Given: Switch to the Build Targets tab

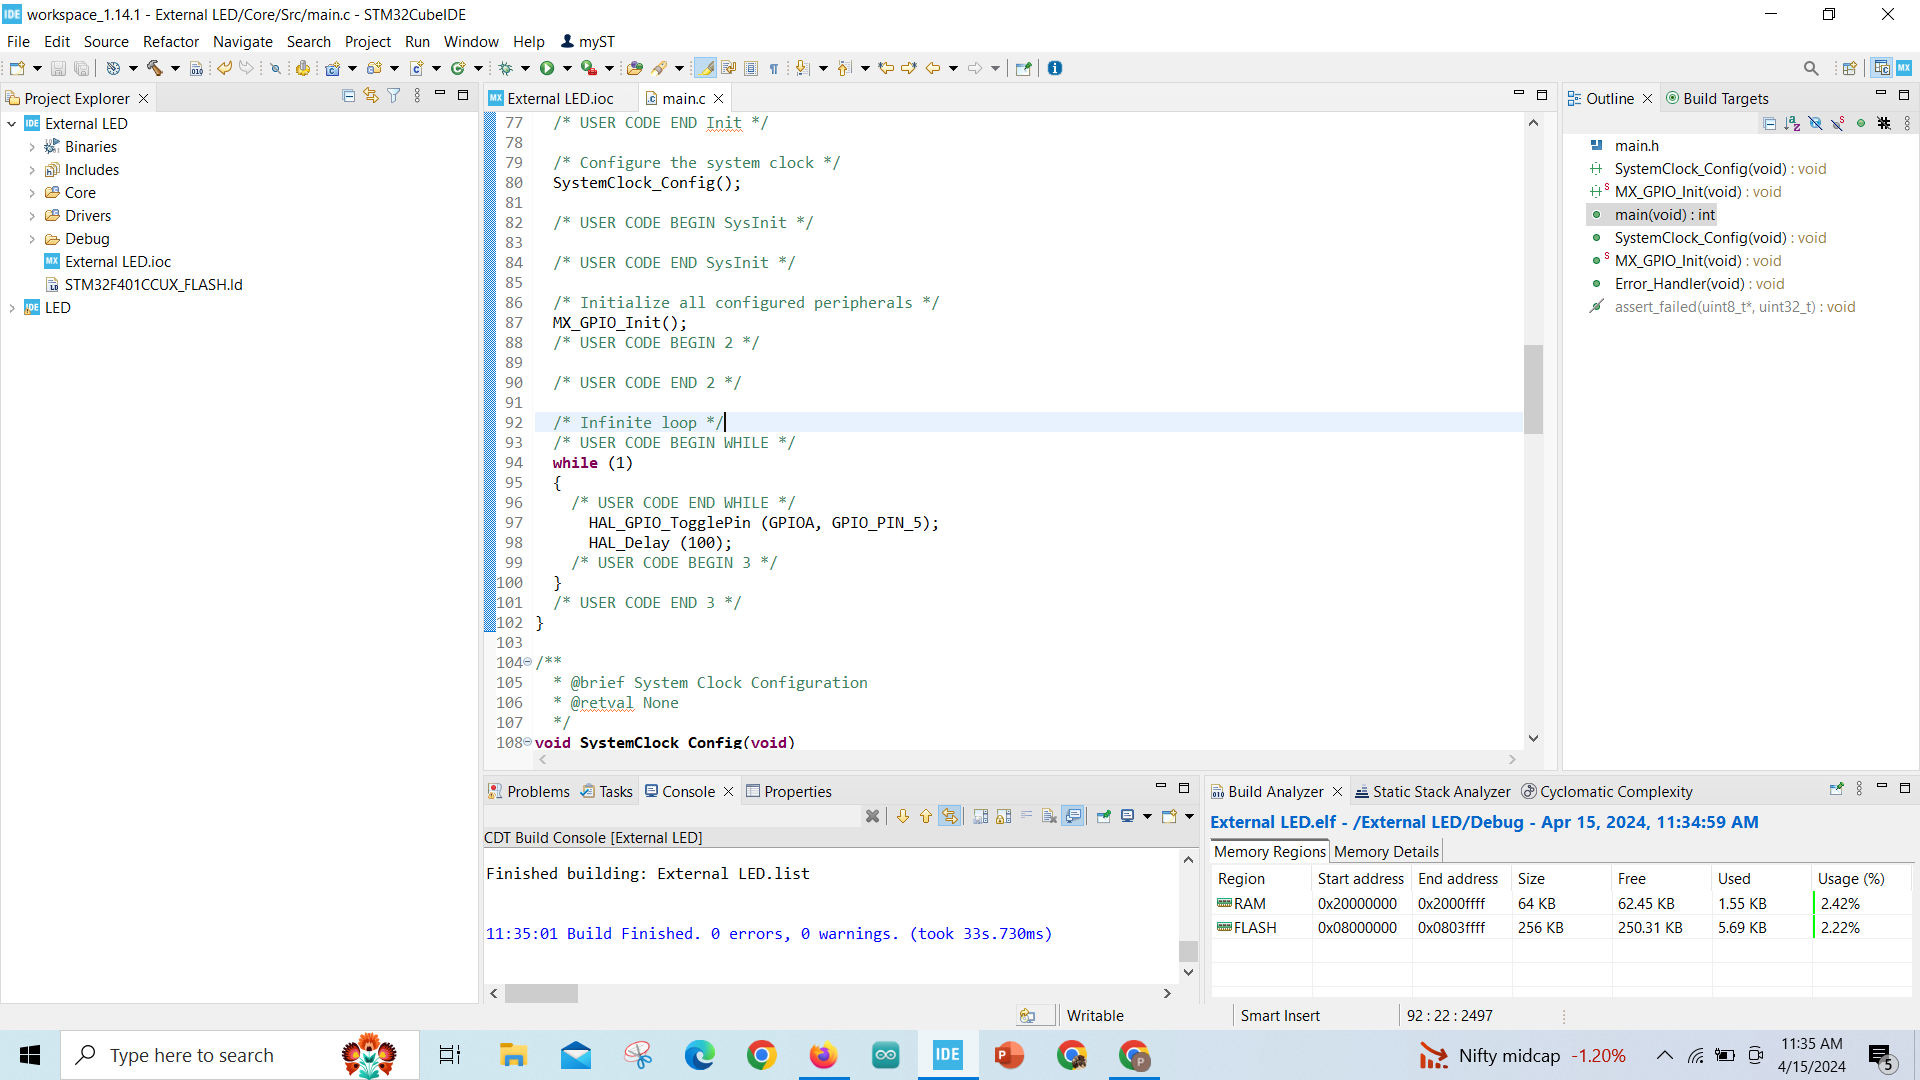Looking at the screenshot, I should point(1717,98).
